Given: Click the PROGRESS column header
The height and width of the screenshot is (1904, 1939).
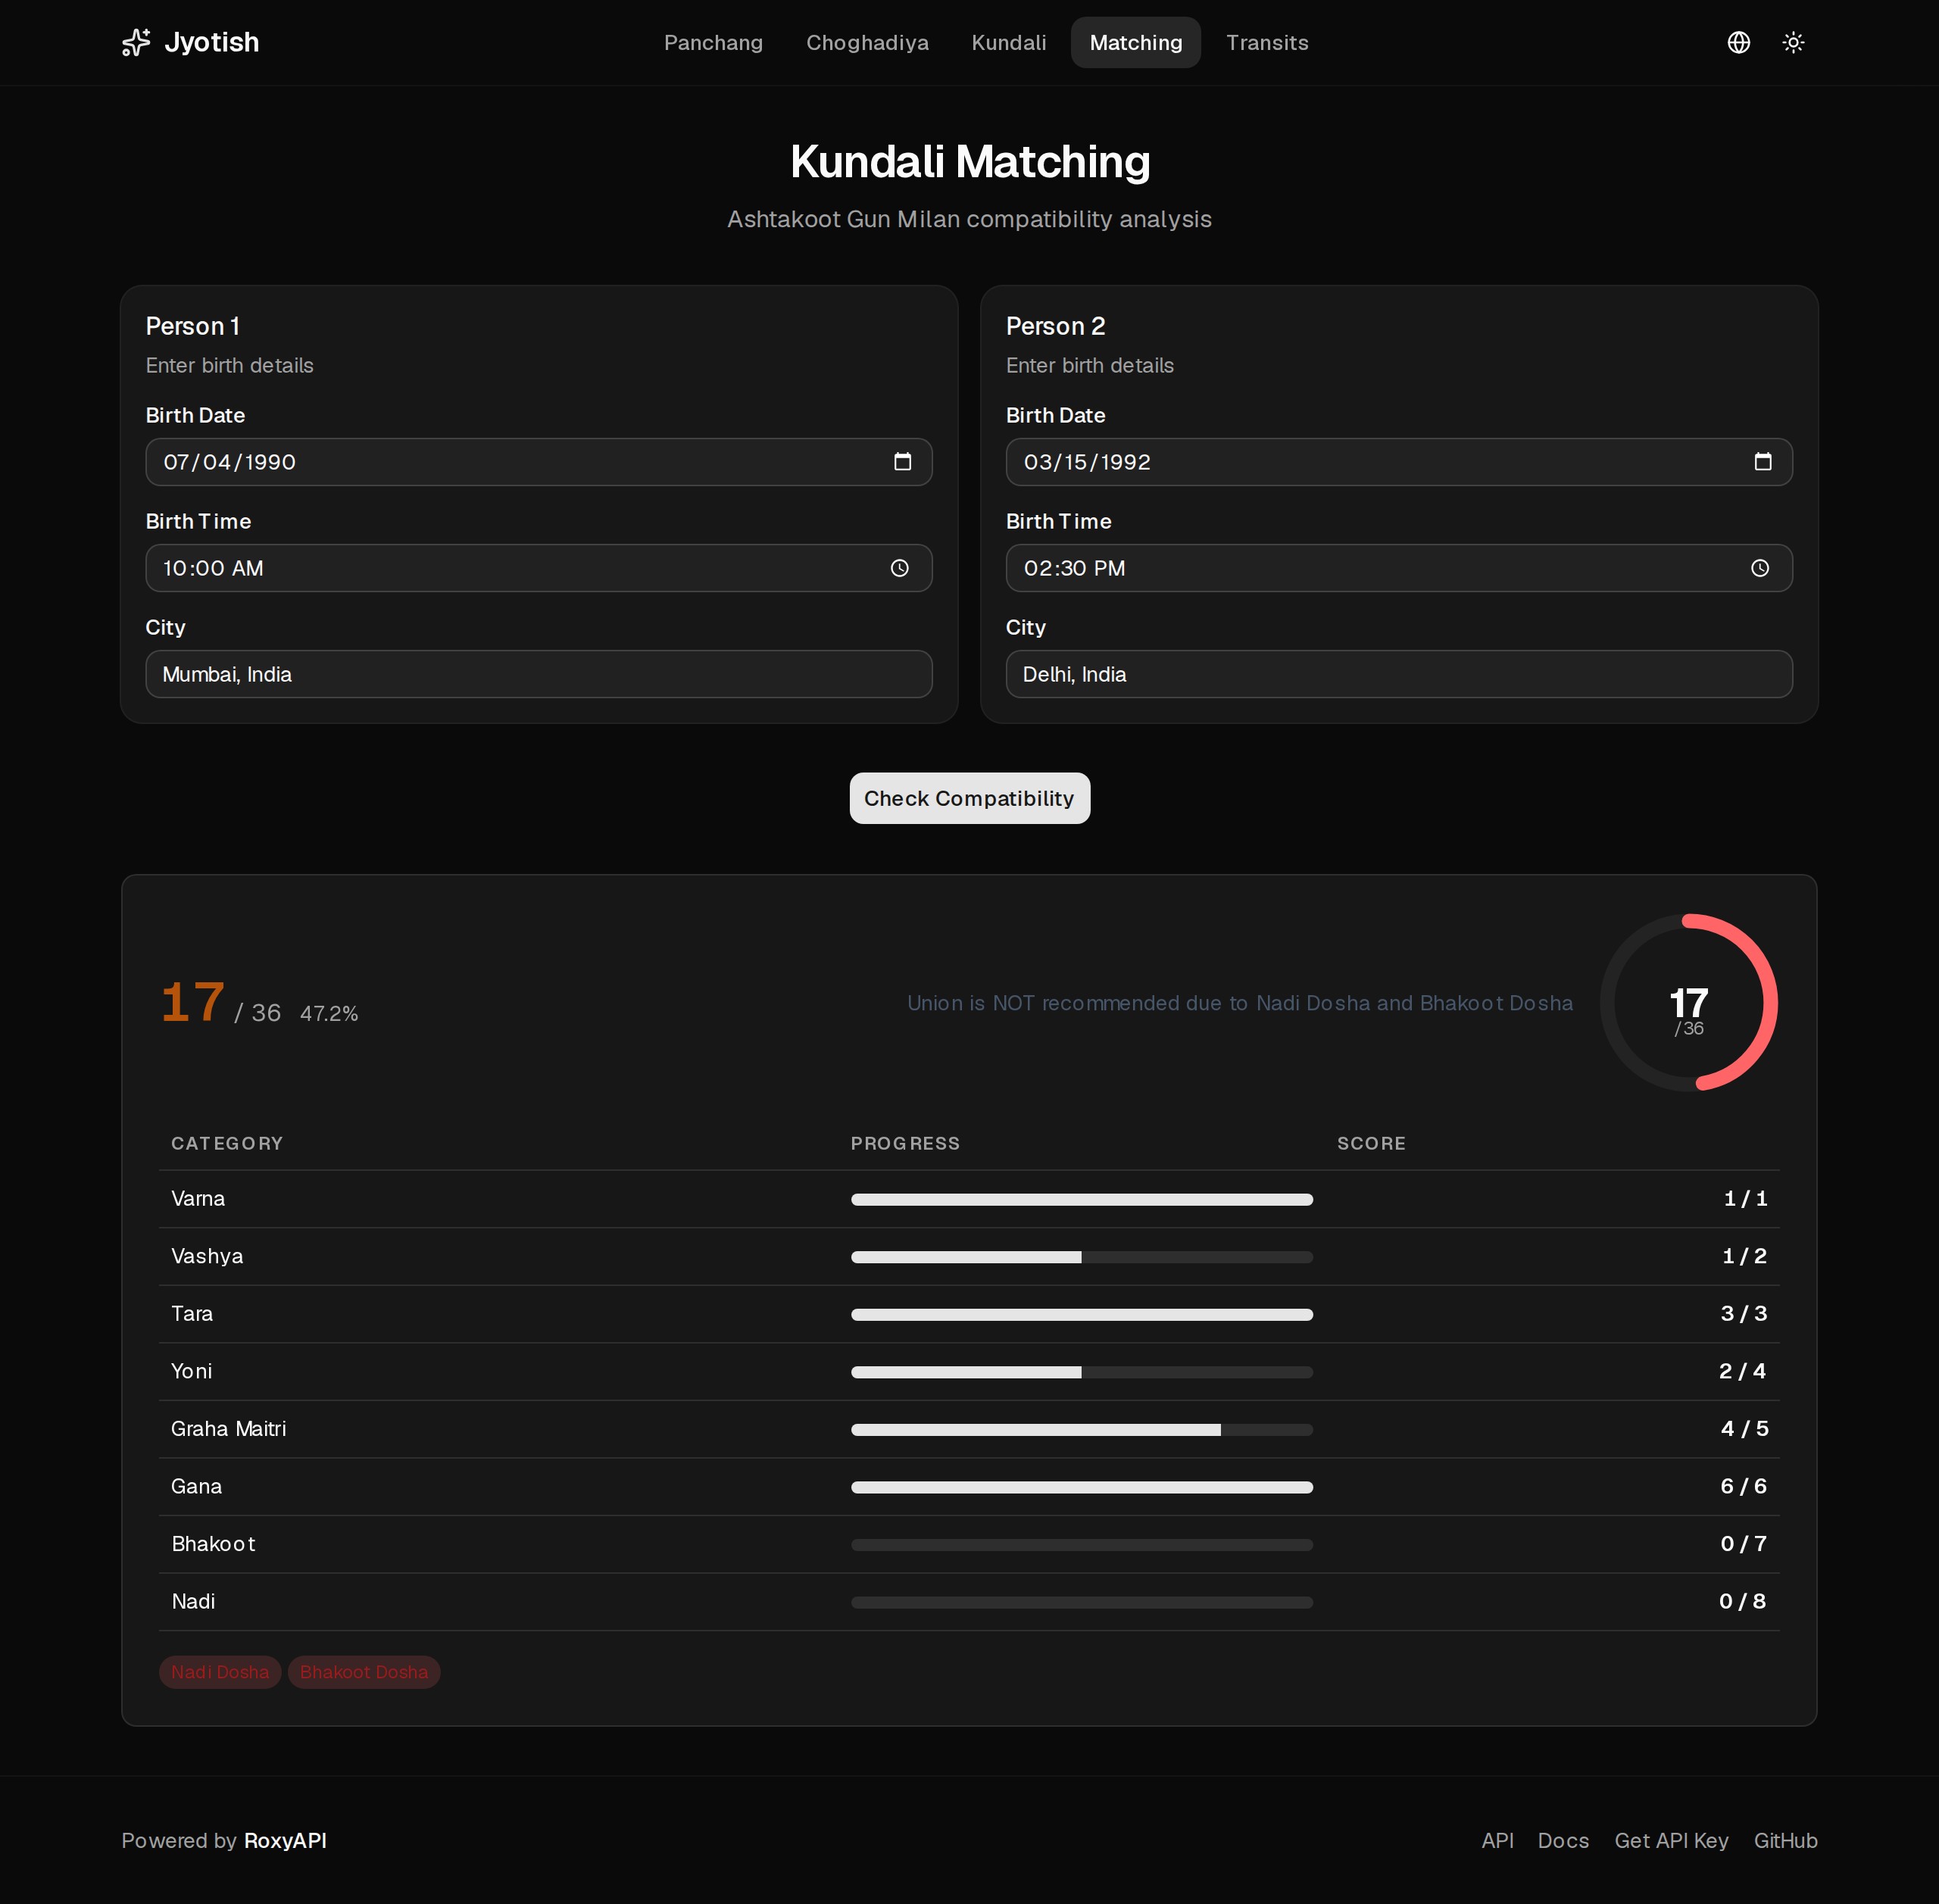Looking at the screenshot, I should click(905, 1143).
